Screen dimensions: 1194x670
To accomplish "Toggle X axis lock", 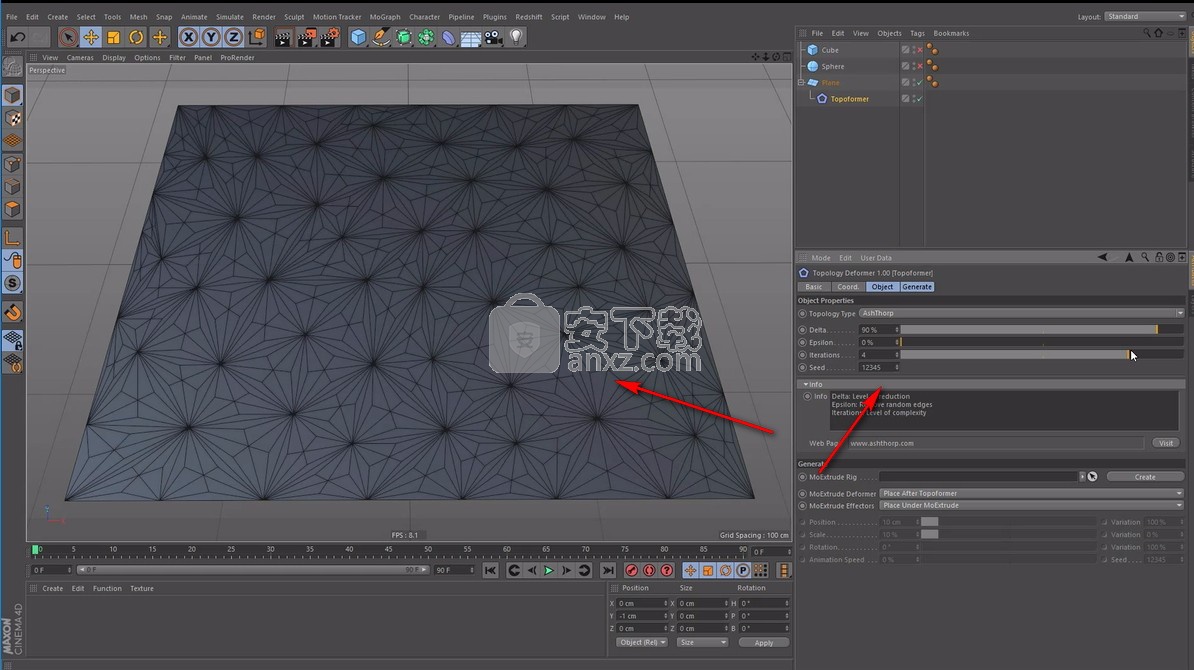I will (x=188, y=37).
